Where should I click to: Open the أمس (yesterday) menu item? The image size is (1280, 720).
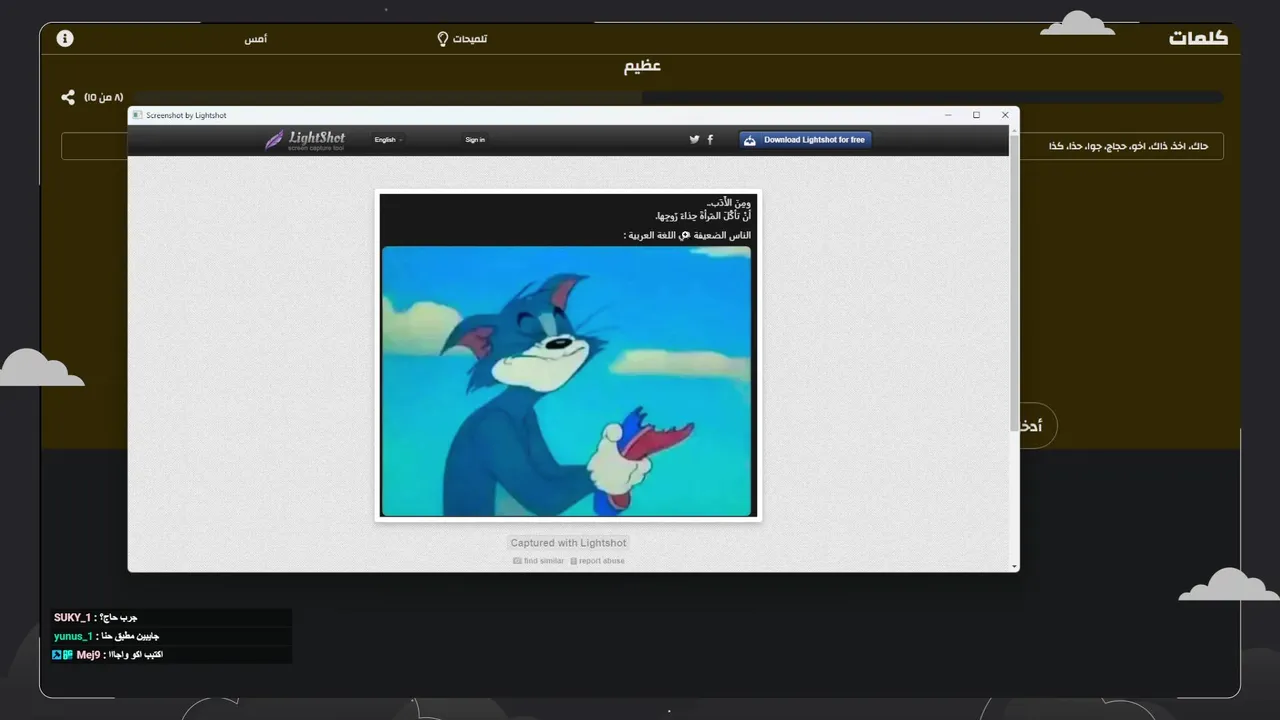pos(256,38)
